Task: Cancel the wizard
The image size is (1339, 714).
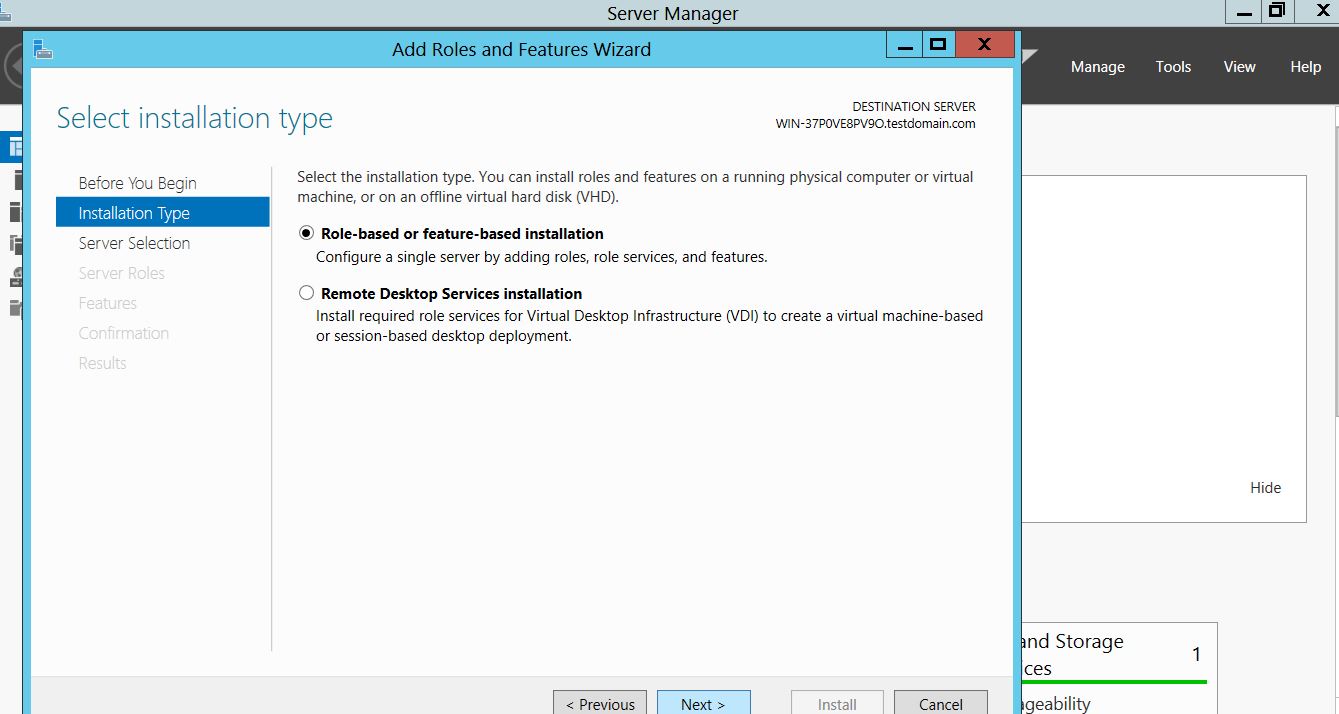Action: click(940, 703)
